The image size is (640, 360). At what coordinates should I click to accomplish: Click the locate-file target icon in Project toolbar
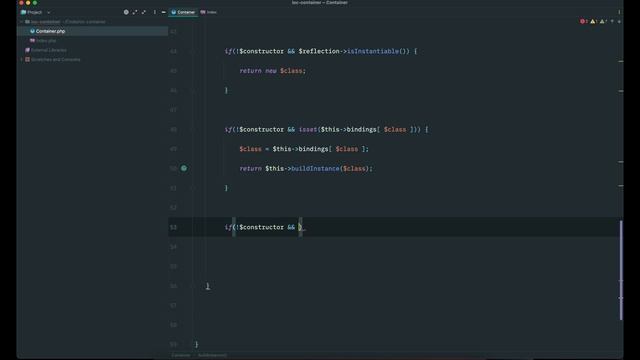[126, 12]
